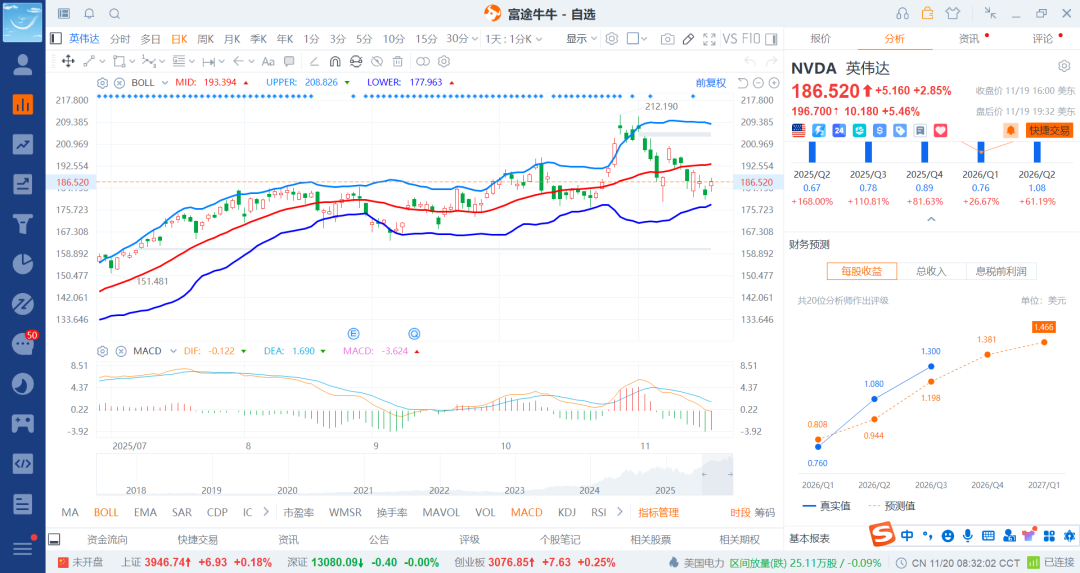Viewport: 1080px width, 573px height.
Task: Click the timeline range overview slider
Action: [x=717, y=473]
